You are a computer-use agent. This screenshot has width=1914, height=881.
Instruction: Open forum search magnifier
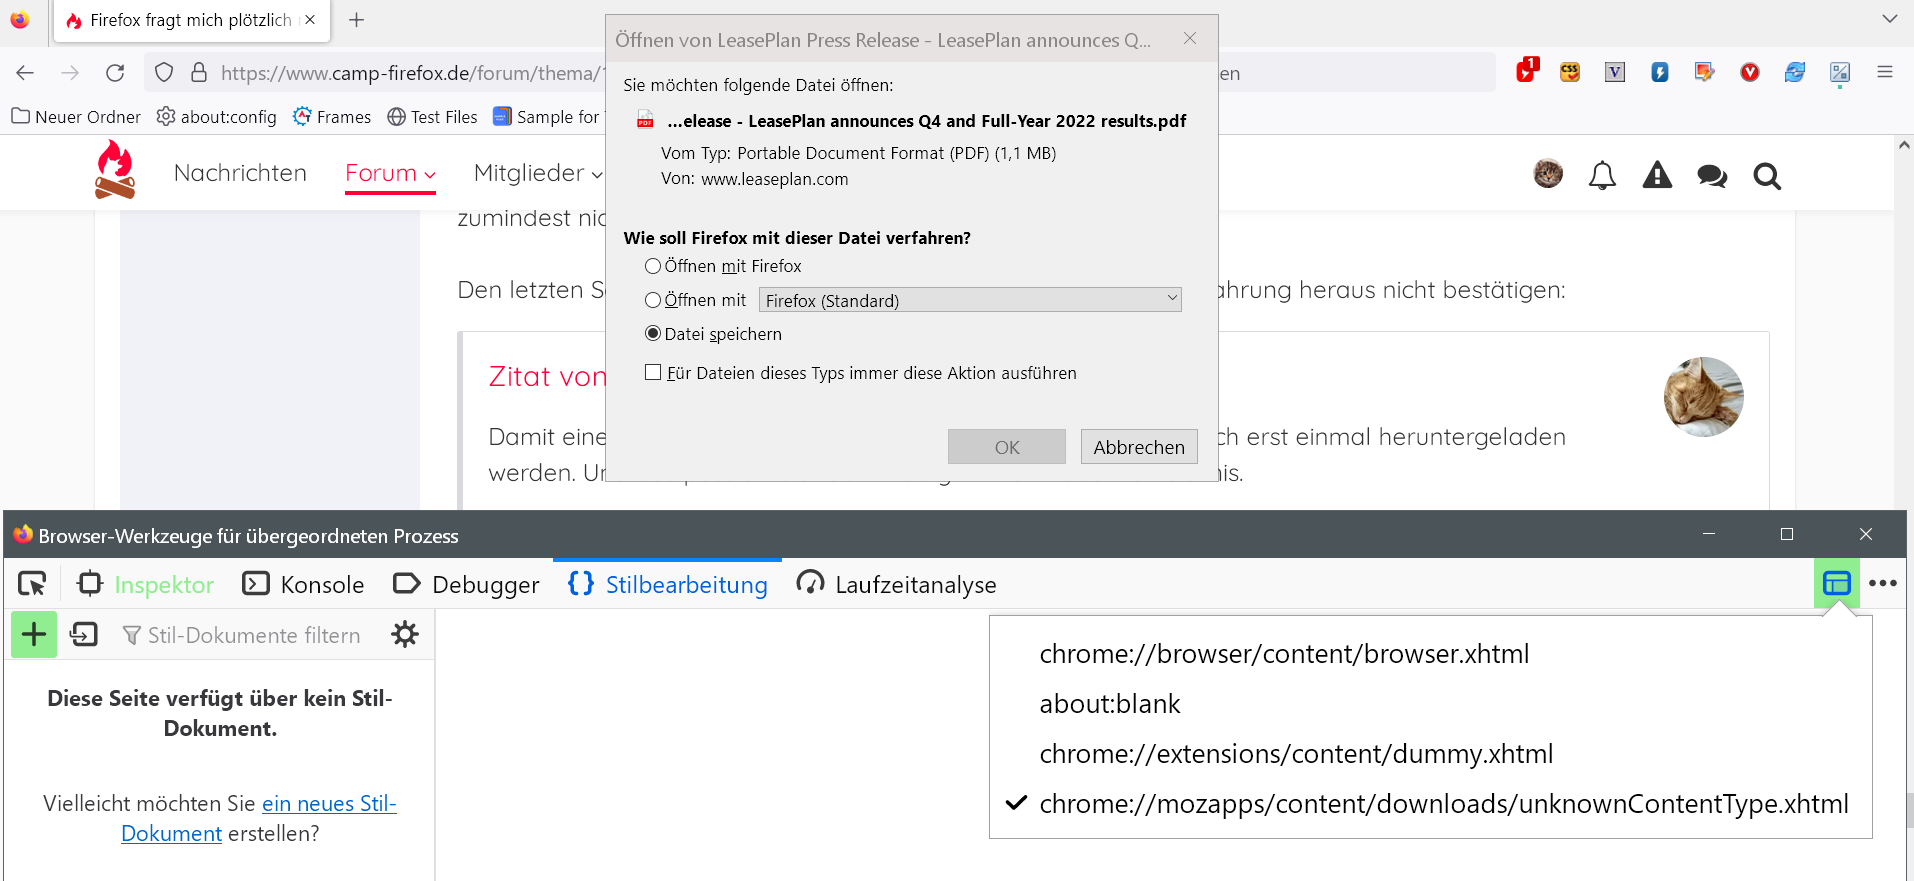(1767, 176)
